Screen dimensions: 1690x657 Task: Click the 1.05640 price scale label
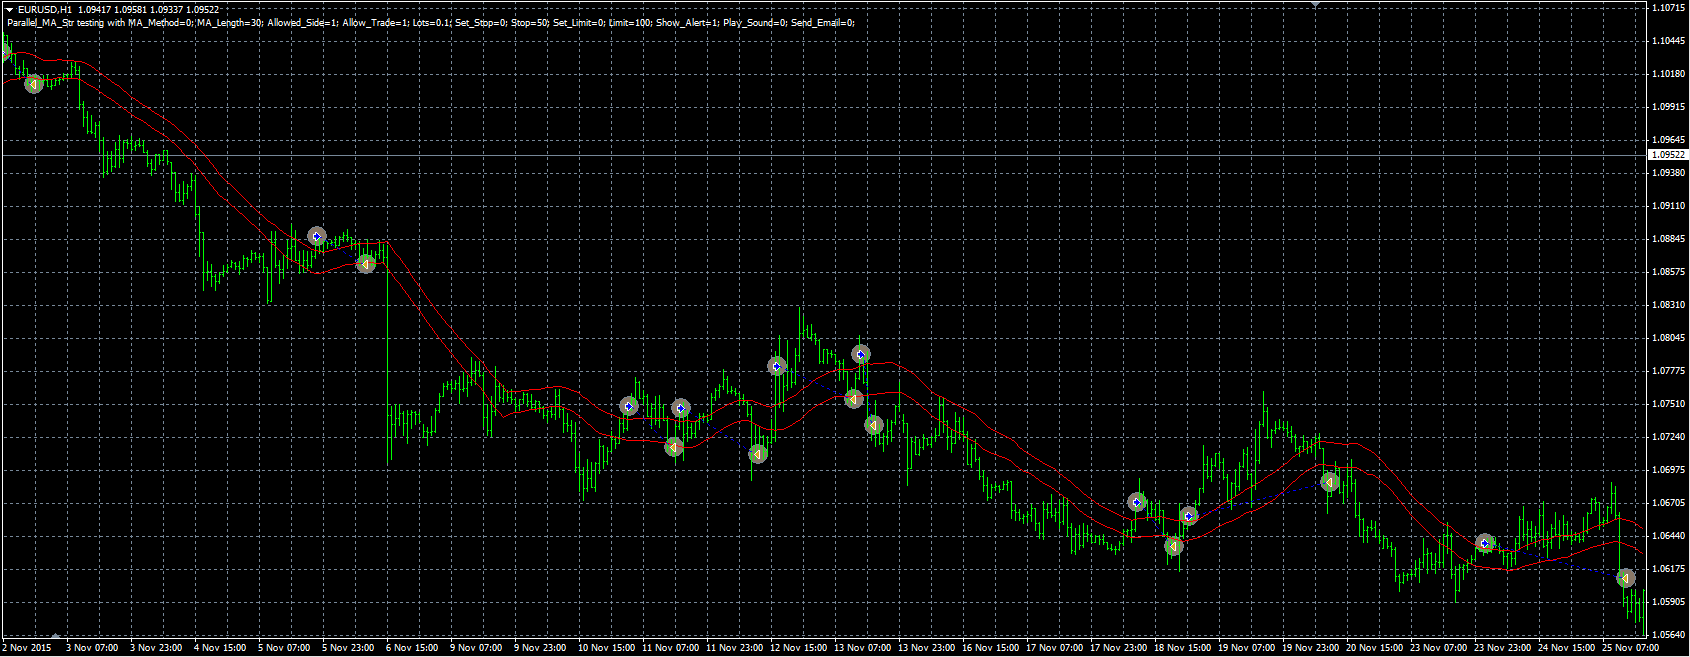(1667, 635)
